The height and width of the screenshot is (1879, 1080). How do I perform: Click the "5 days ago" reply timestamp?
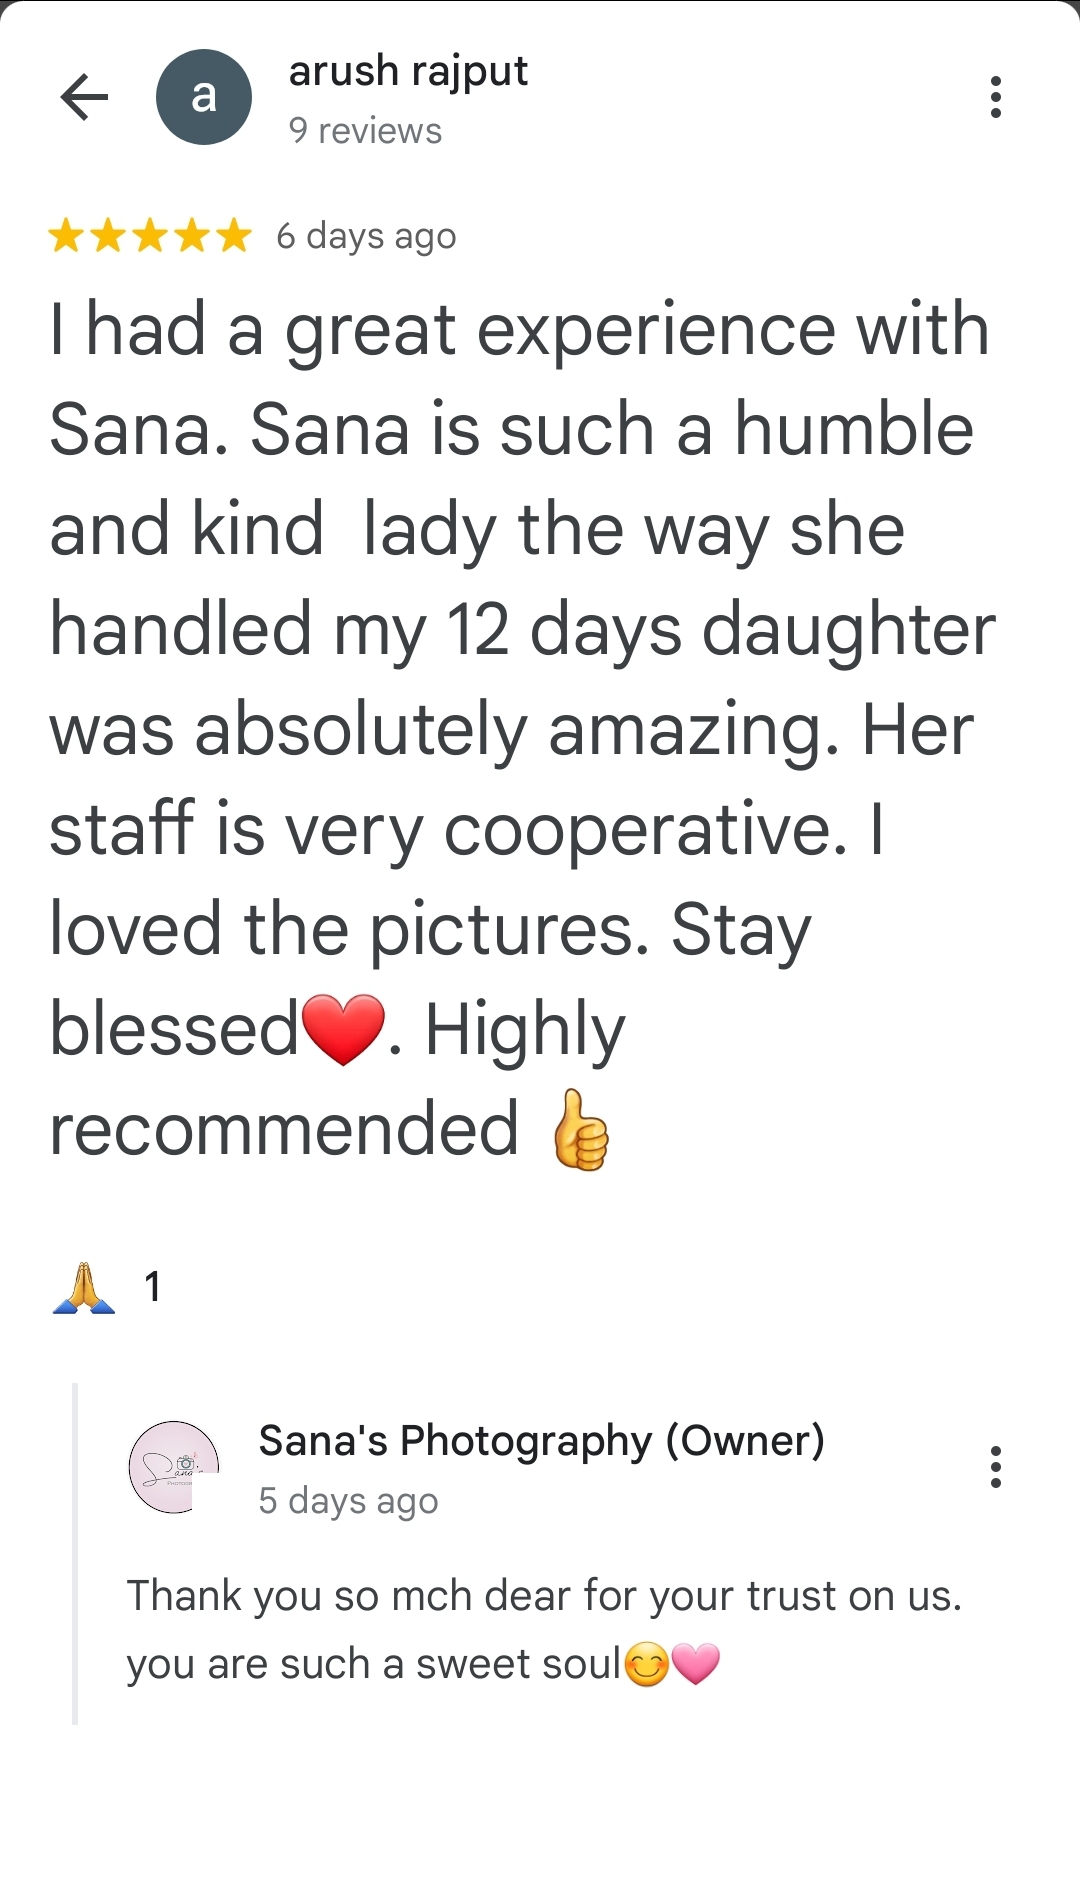[x=348, y=1500]
